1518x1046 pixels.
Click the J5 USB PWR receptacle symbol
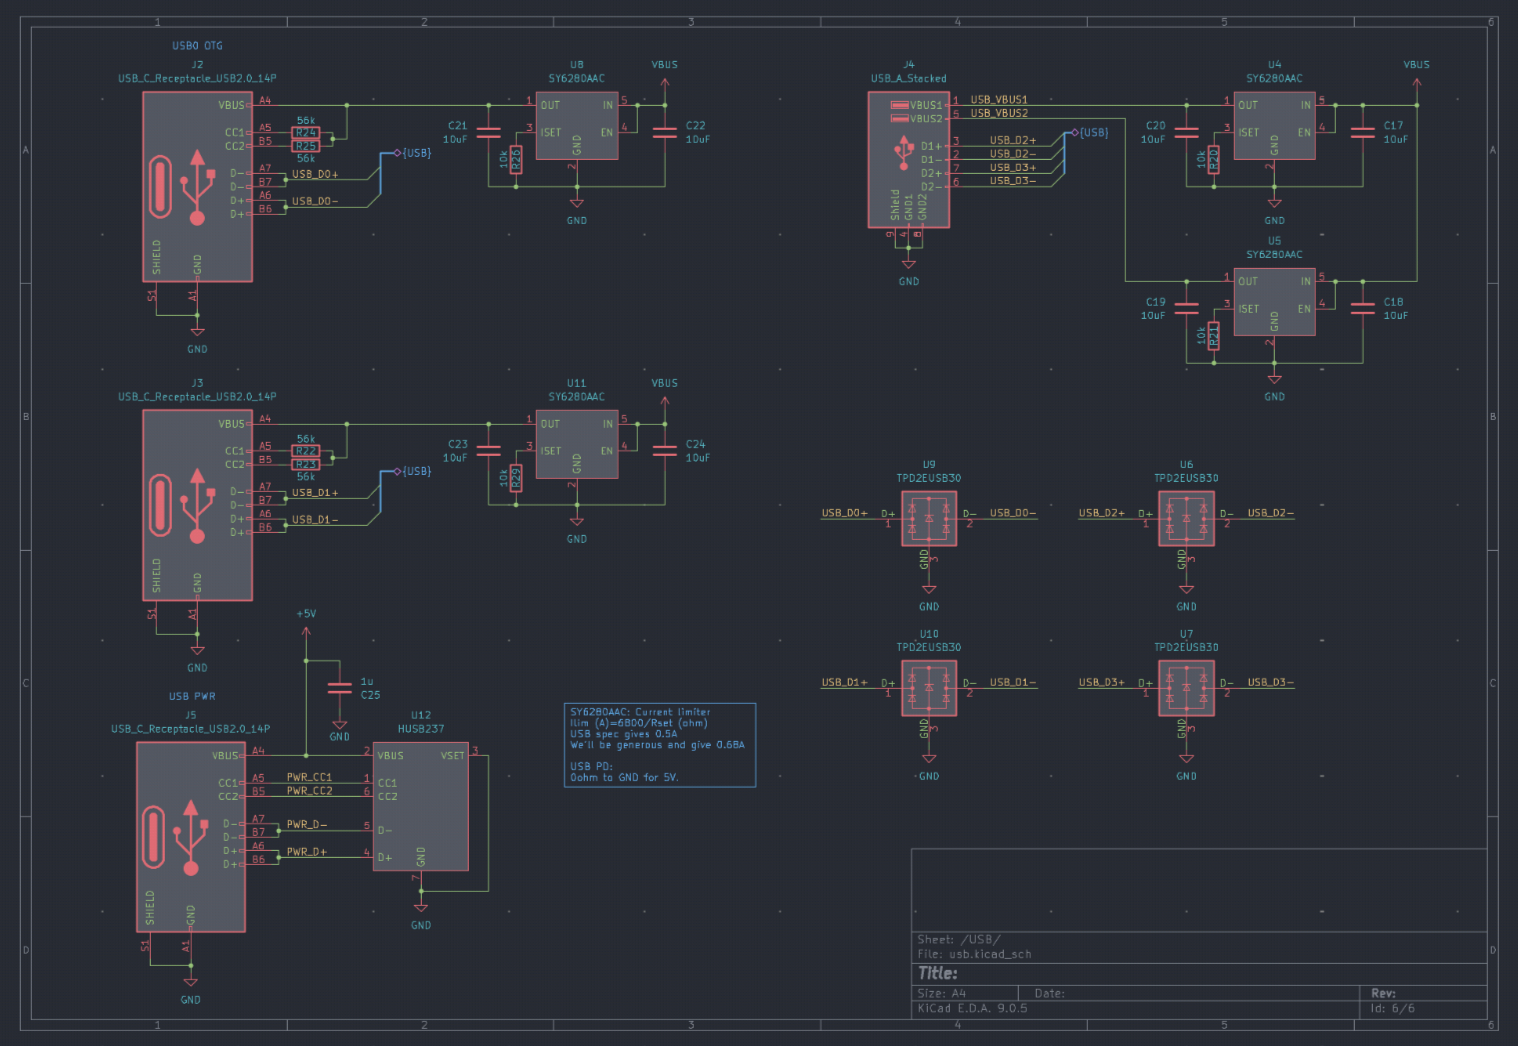191,837
